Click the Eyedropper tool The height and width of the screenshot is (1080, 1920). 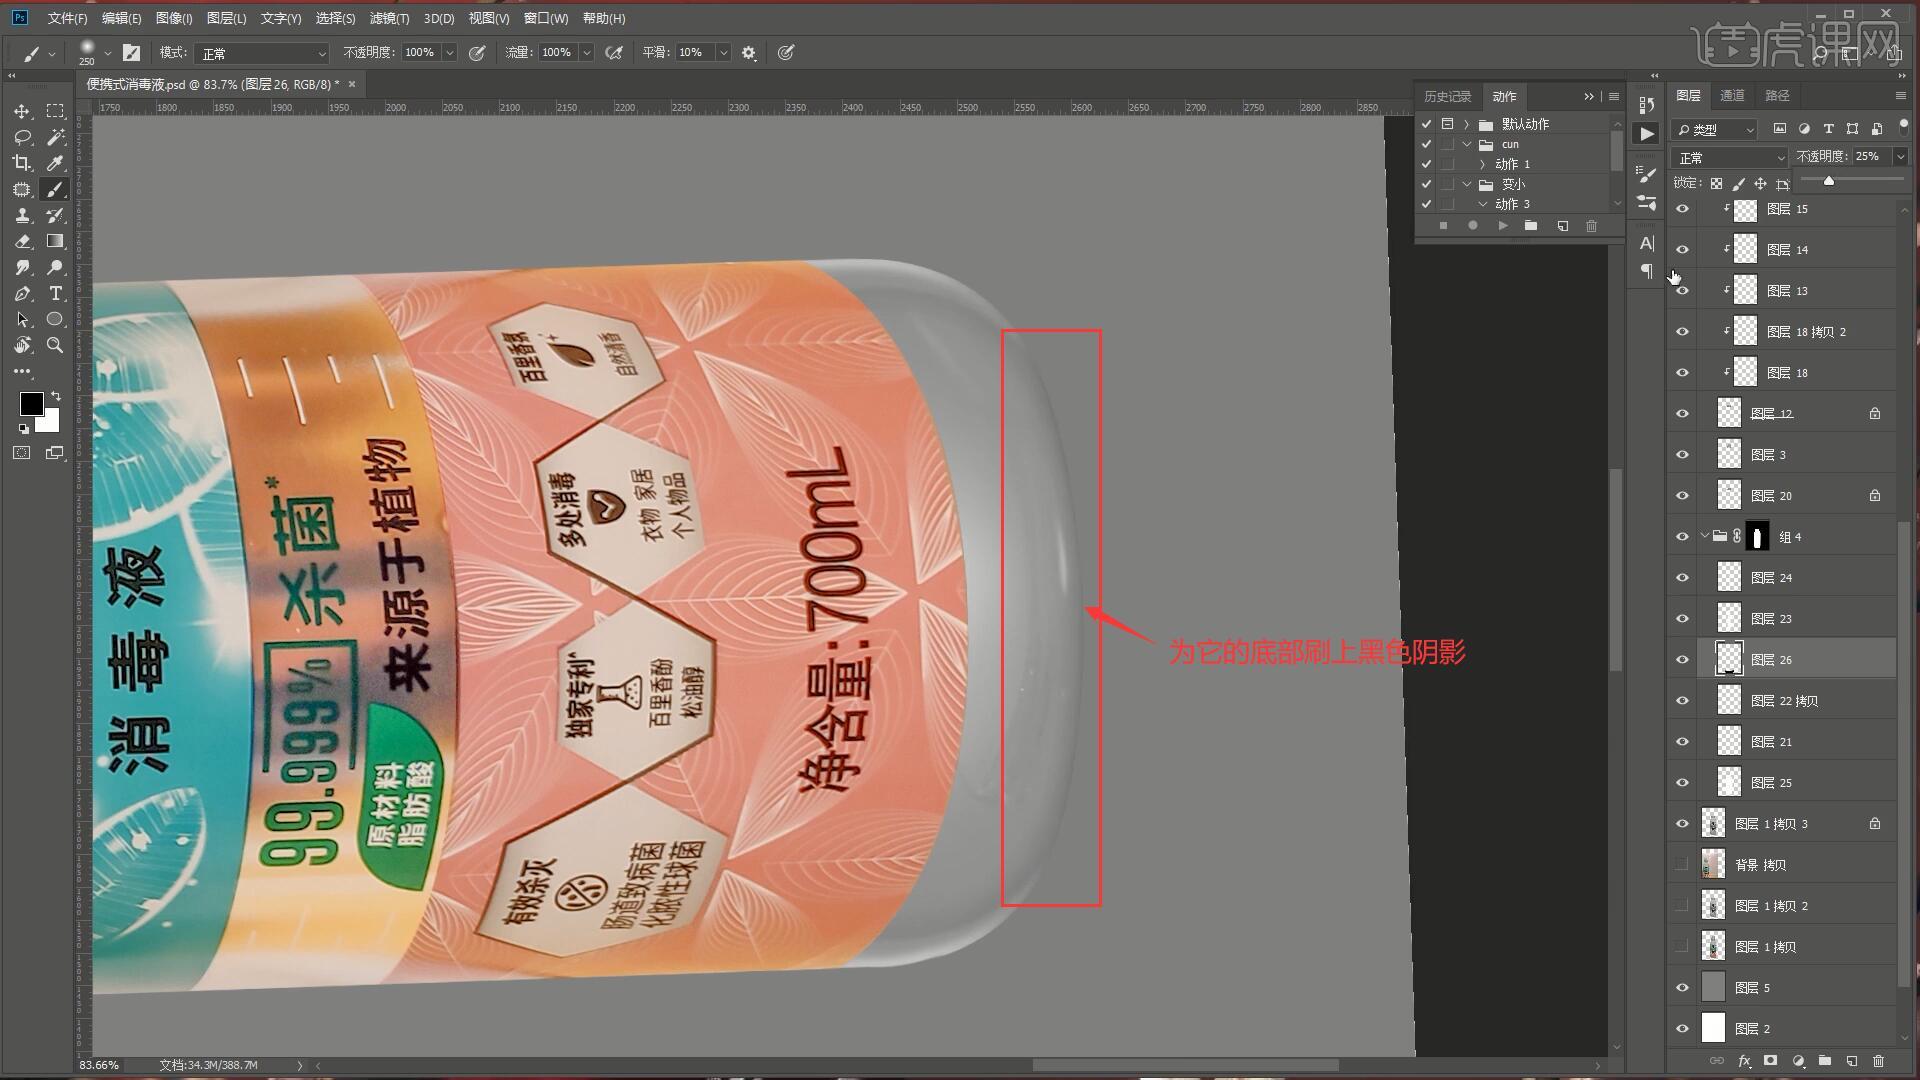coord(55,163)
